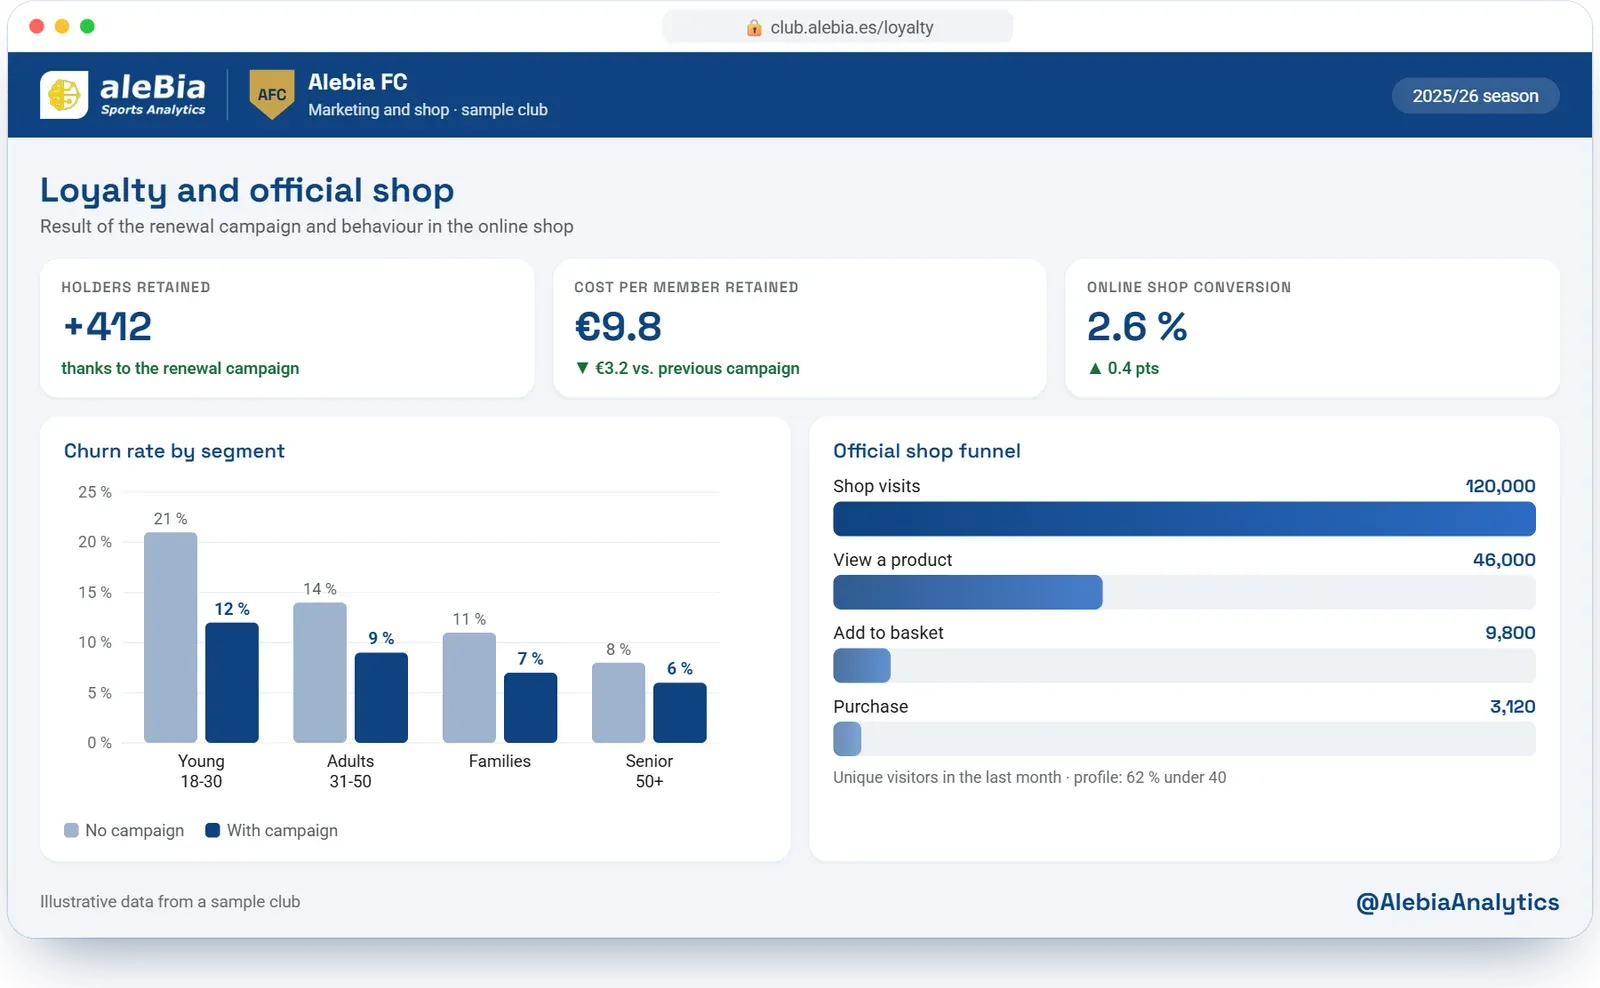
Task: Click the 9,800 add to basket figure
Action: click(1510, 633)
